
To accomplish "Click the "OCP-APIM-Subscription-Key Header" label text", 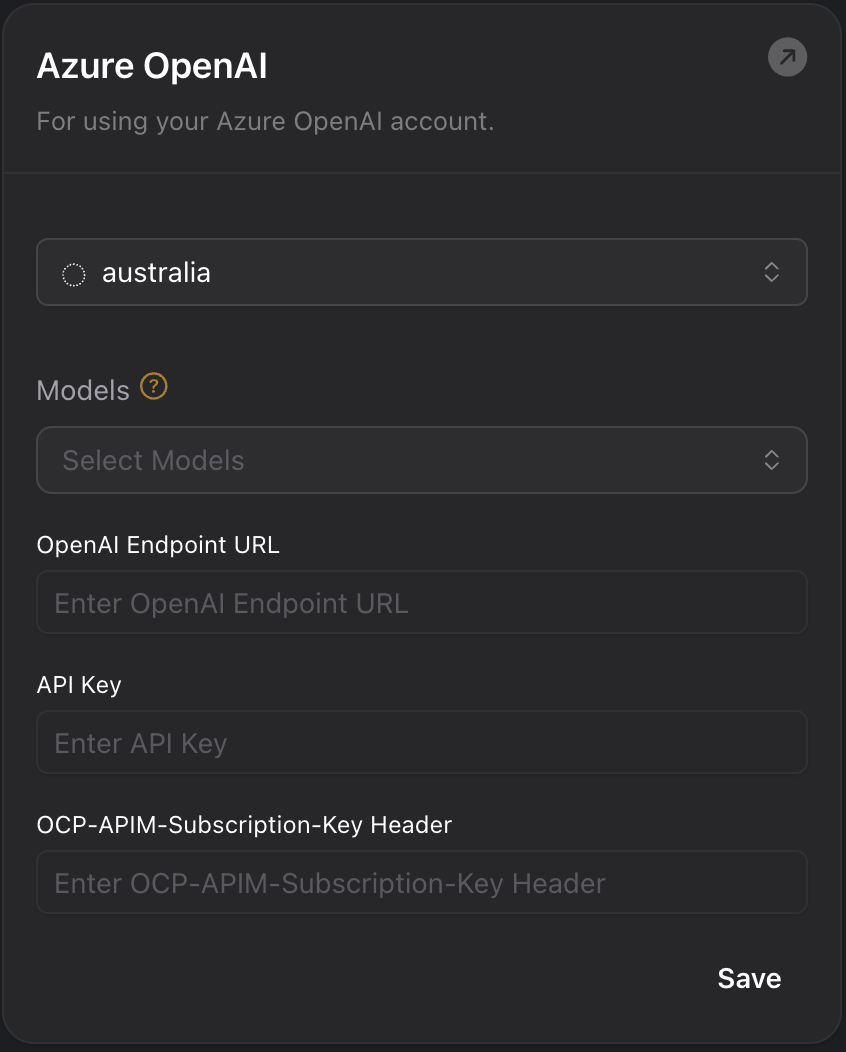I will point(244,825).
